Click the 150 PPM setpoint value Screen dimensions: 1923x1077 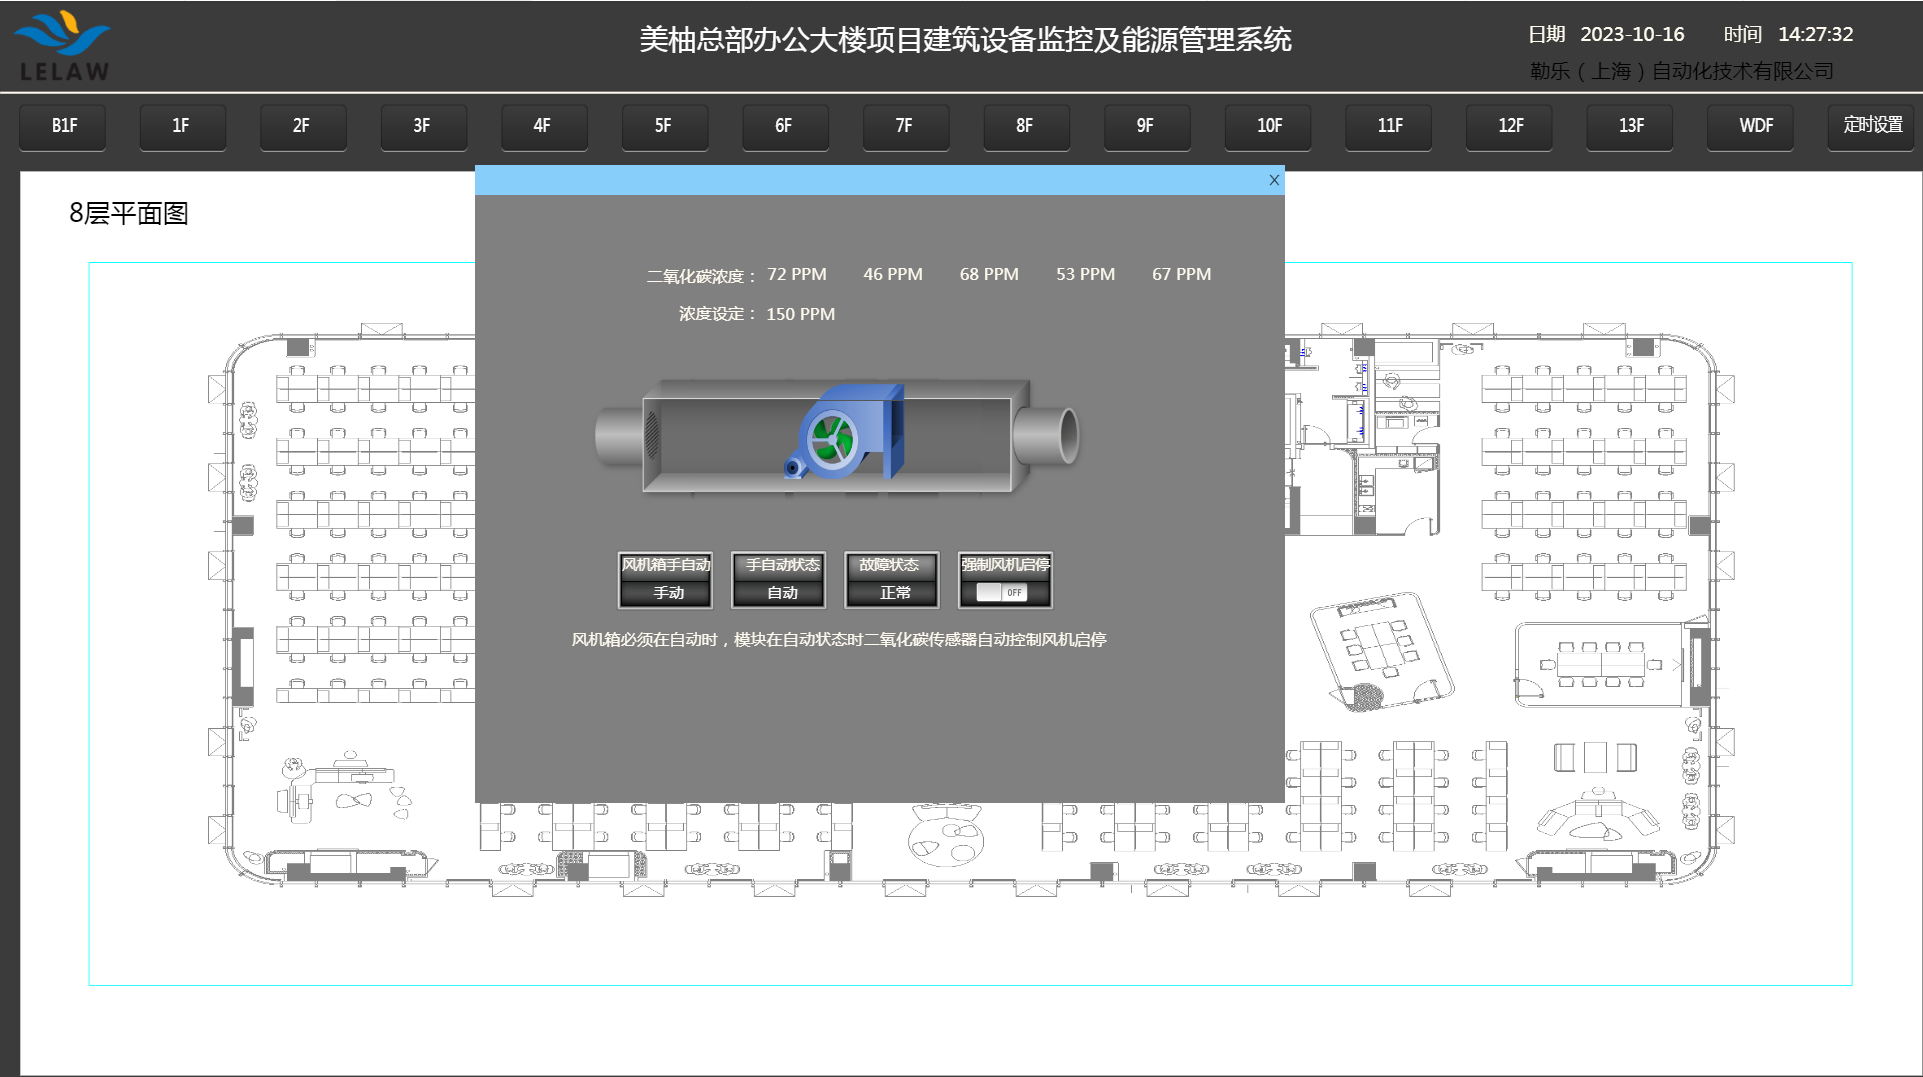click(x=800, y=314)
